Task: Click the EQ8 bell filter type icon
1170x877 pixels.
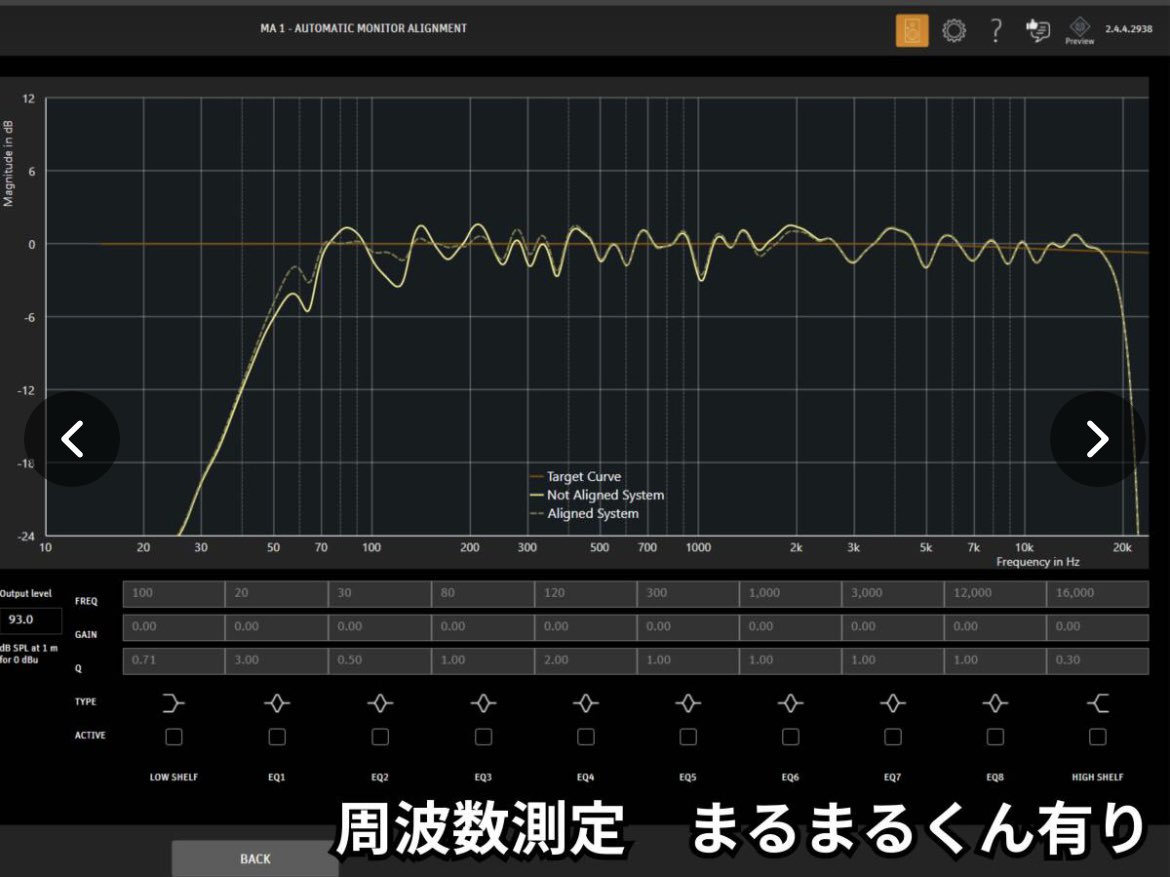Action: point(995,702)
